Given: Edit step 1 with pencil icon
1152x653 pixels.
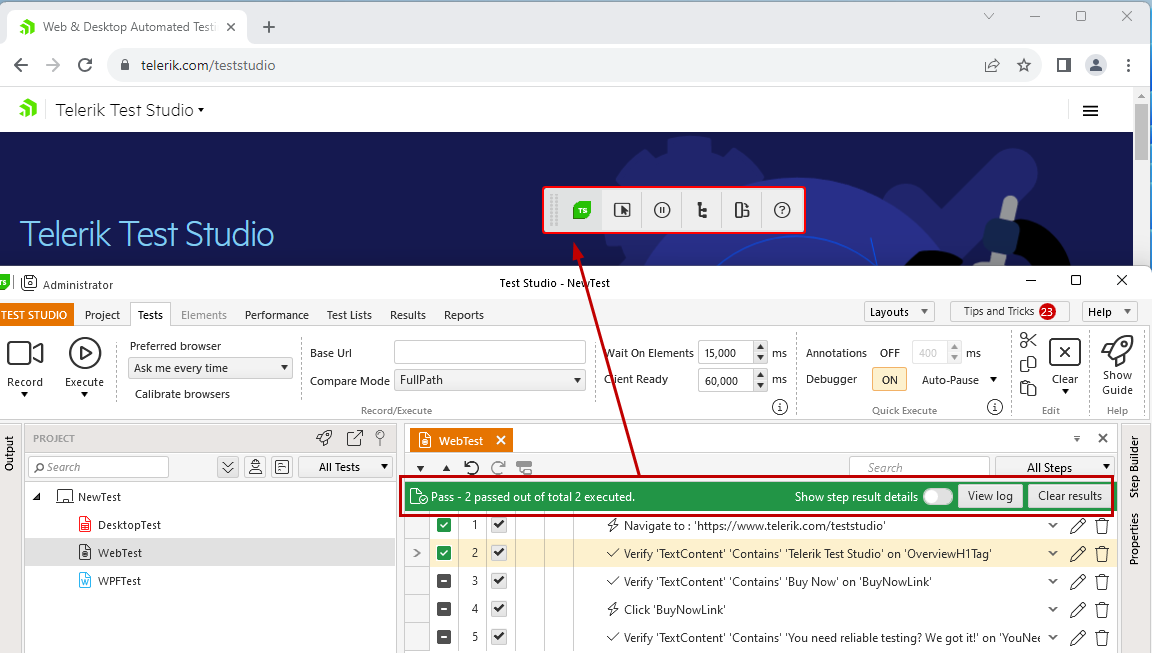Looking at the screenshot, I should tap(1077, 526).
